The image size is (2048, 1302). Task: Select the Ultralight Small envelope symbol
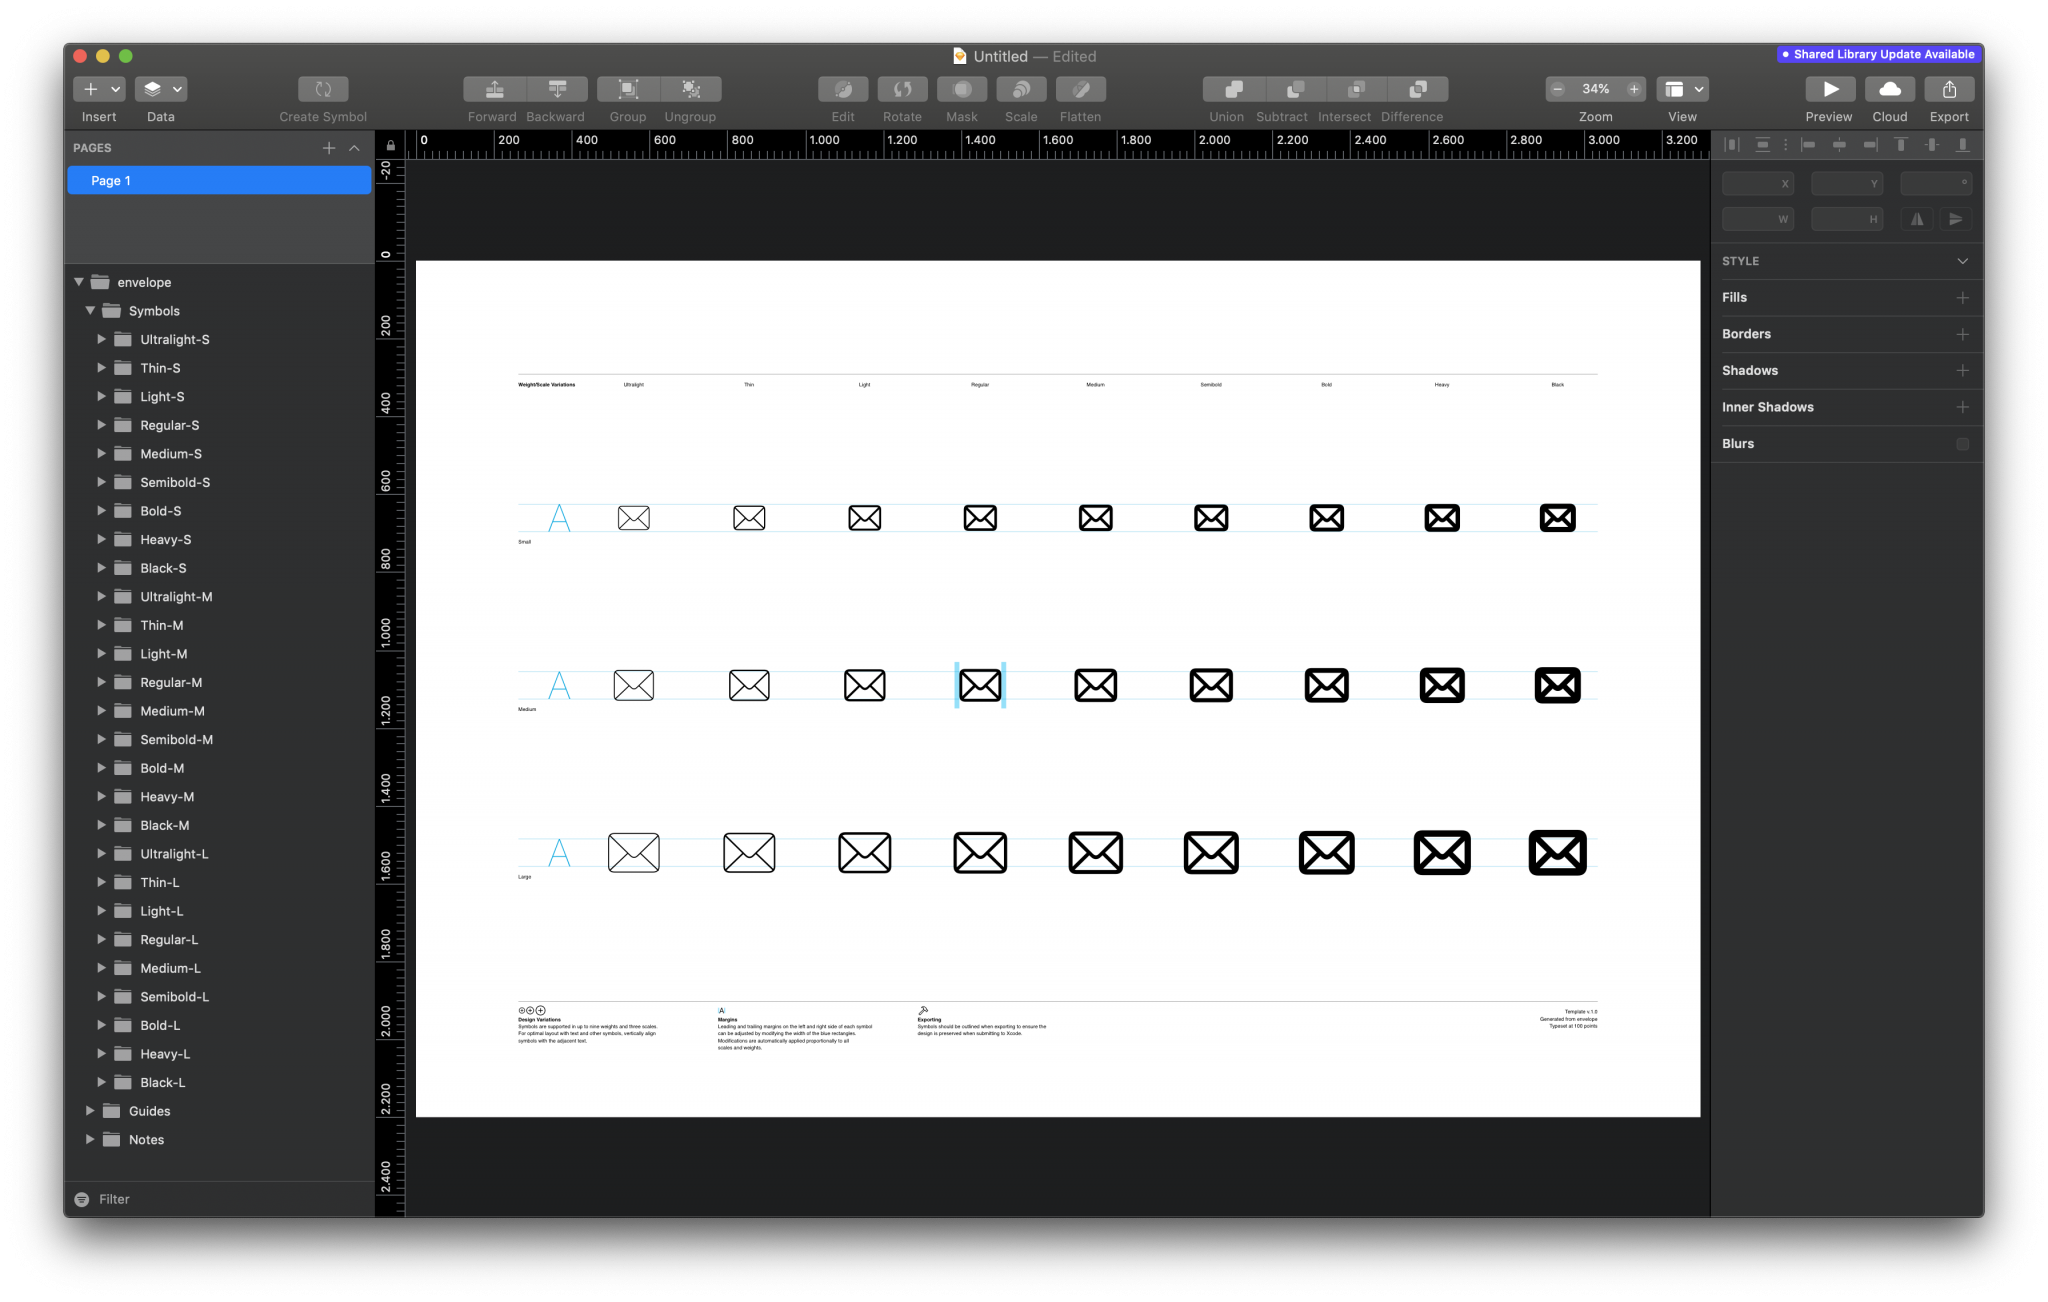tap(633, 518)
